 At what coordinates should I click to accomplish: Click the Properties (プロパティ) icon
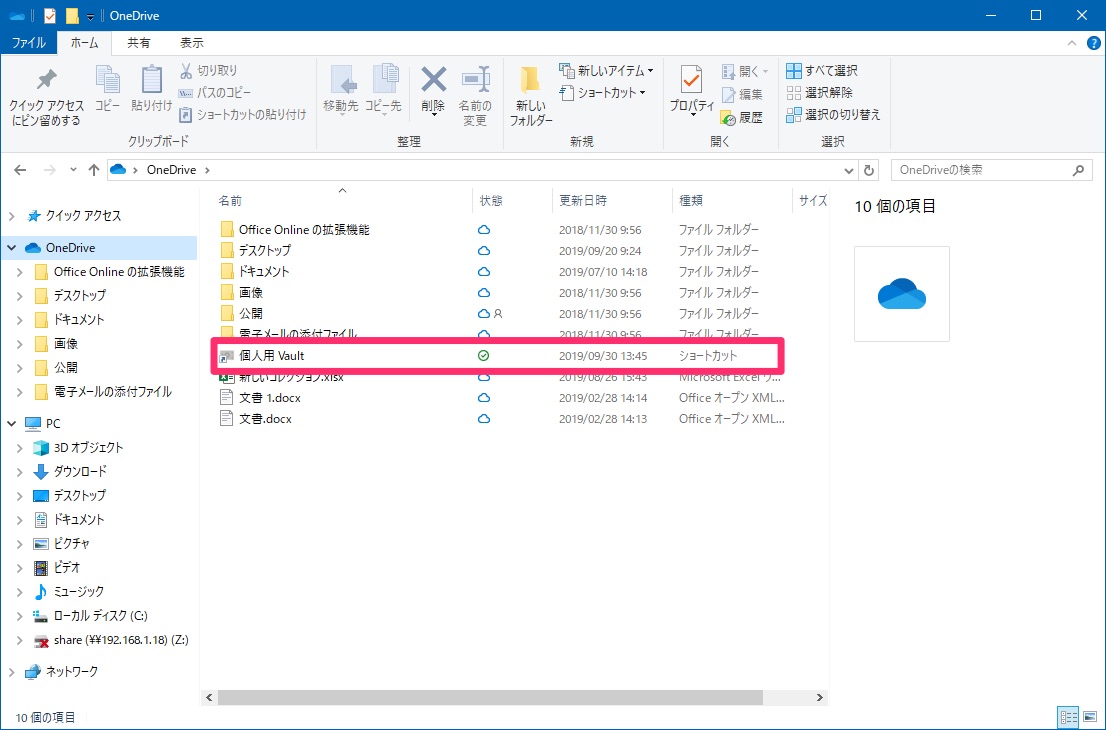coord(692,90)
